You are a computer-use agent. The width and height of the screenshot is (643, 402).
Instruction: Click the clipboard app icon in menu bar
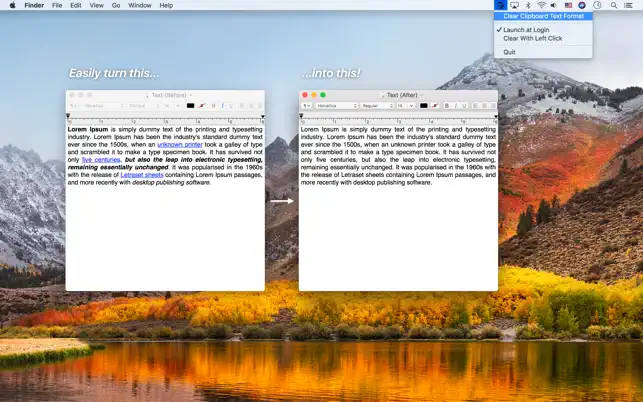(x=501, y=5)
